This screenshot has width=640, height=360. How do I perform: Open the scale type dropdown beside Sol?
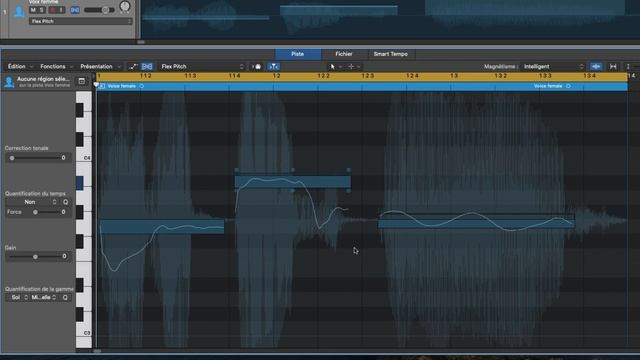[44, 298]
